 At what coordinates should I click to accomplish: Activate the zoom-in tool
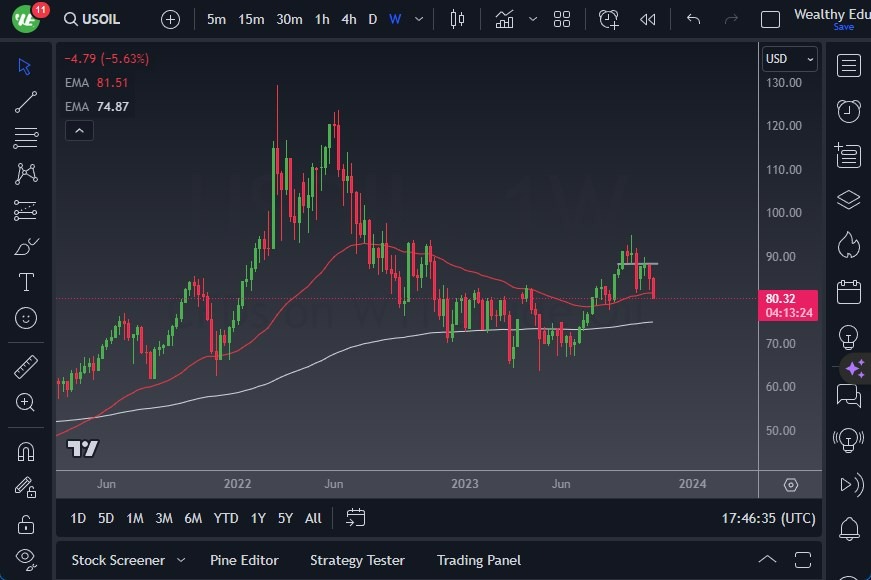[24, 403]
